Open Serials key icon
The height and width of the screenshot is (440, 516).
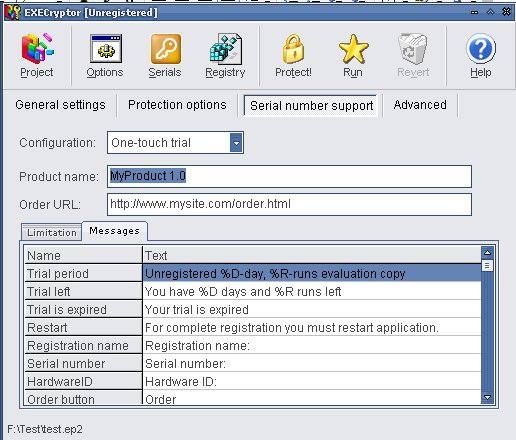pyautogui.click(x=166, y=49)
